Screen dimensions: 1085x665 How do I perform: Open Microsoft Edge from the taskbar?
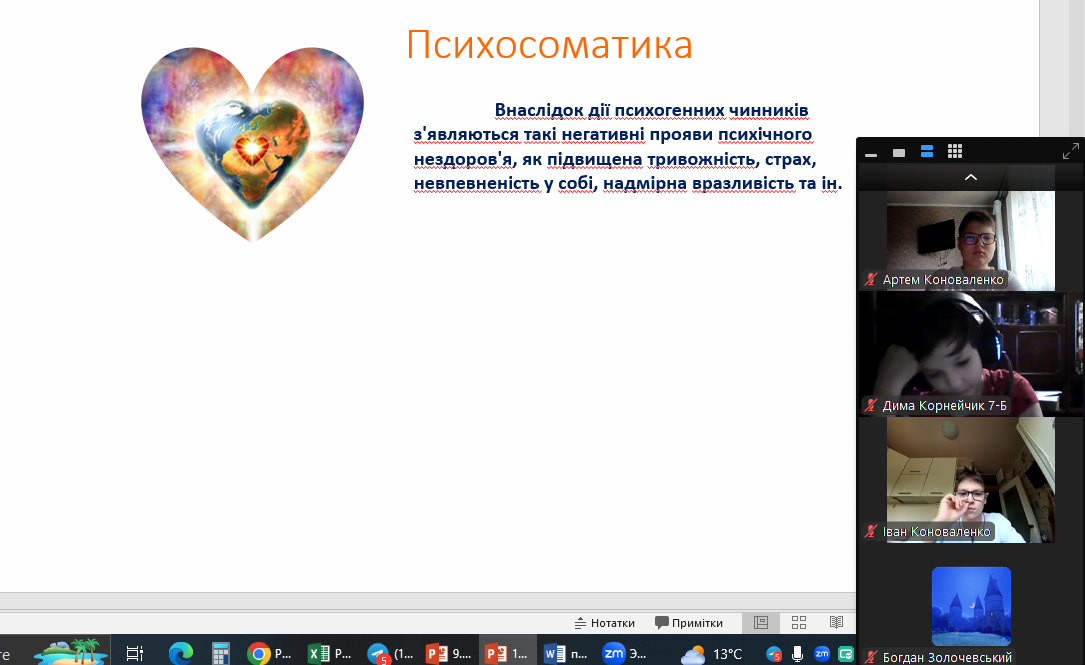click(x=181, y=653)
